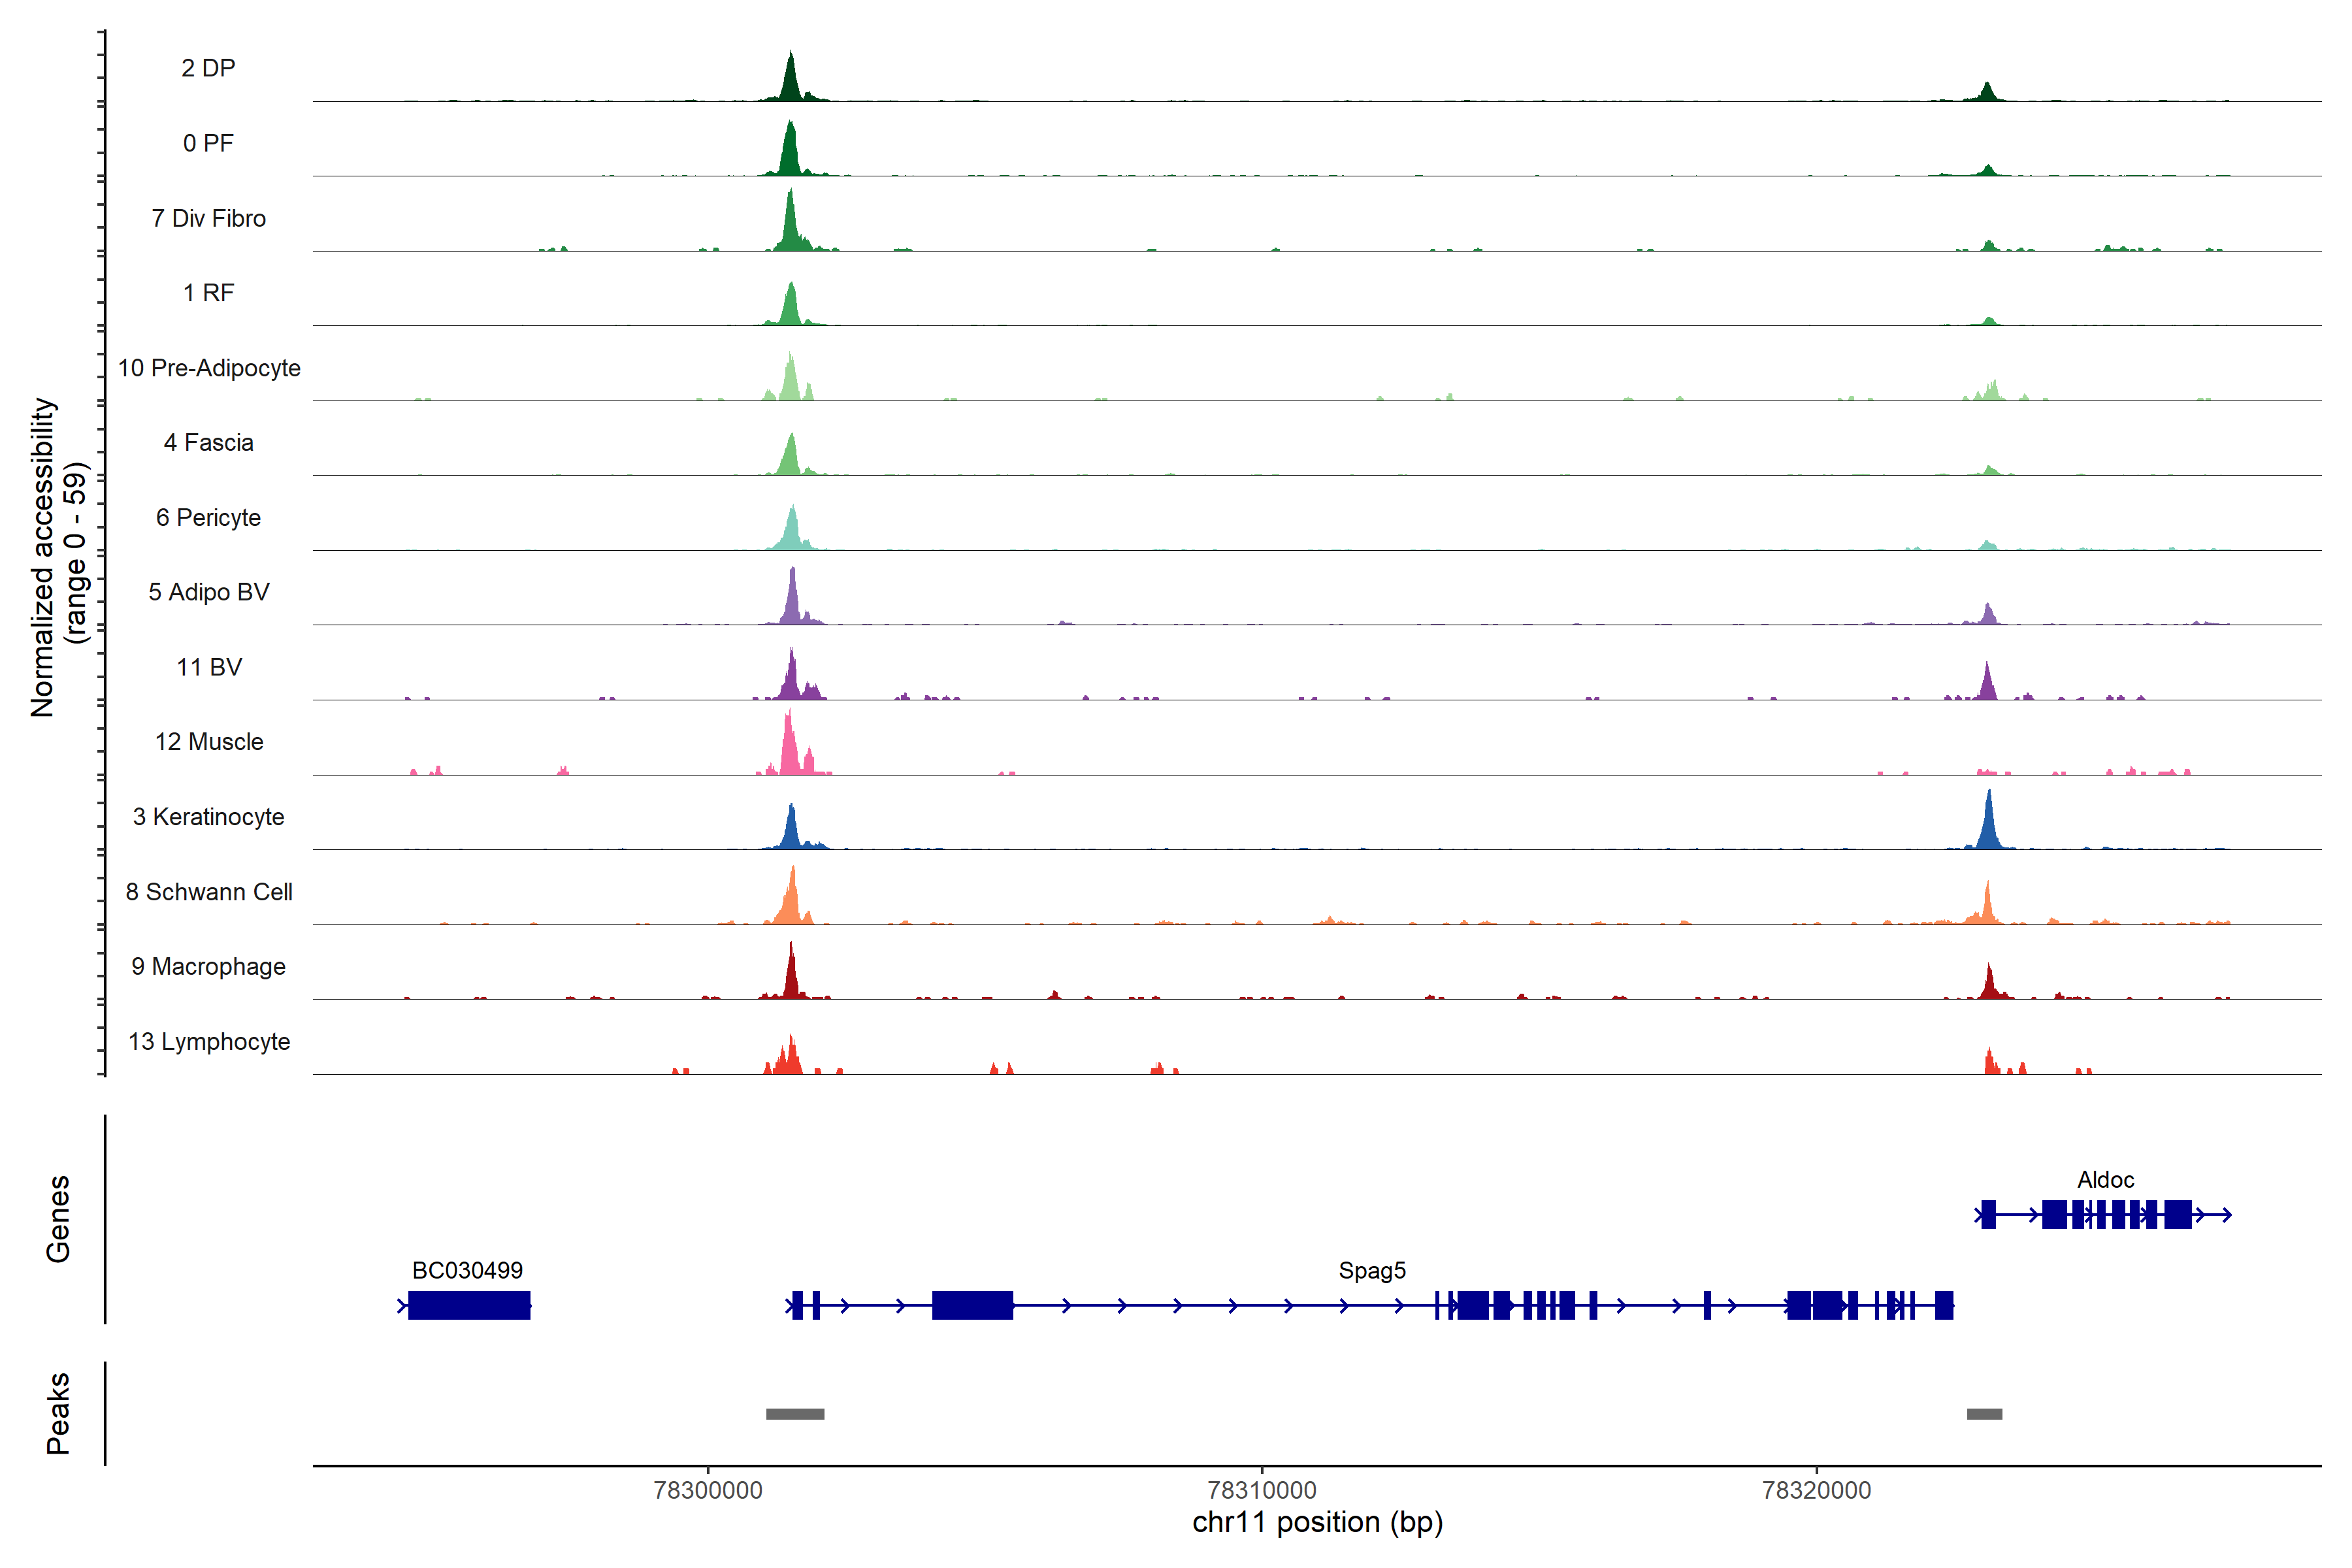
Task: Click the tall blue Keratinocyte peak near Aldoc
Action: (x=1989, y=825)
